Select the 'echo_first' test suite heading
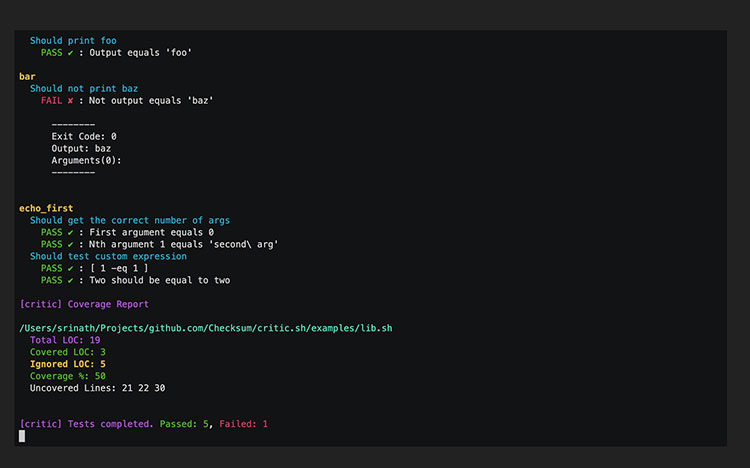750x468 pixels. 46,208
